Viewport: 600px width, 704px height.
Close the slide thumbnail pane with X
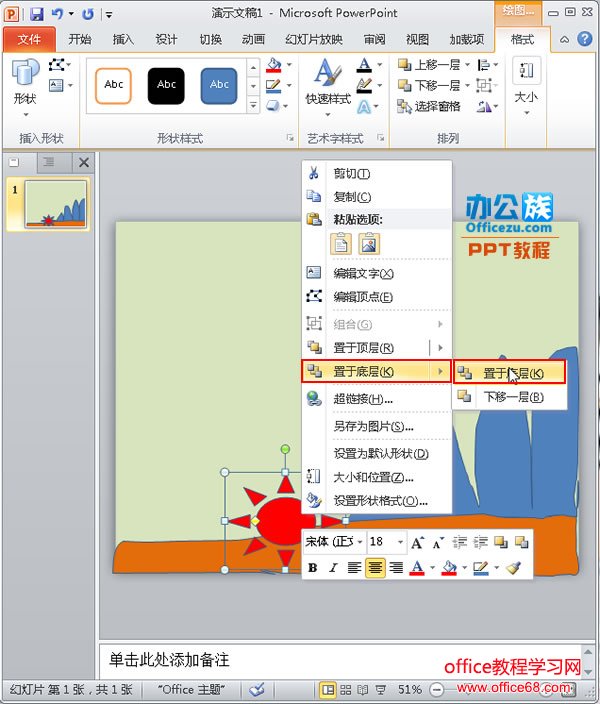[x=84, y=163]
